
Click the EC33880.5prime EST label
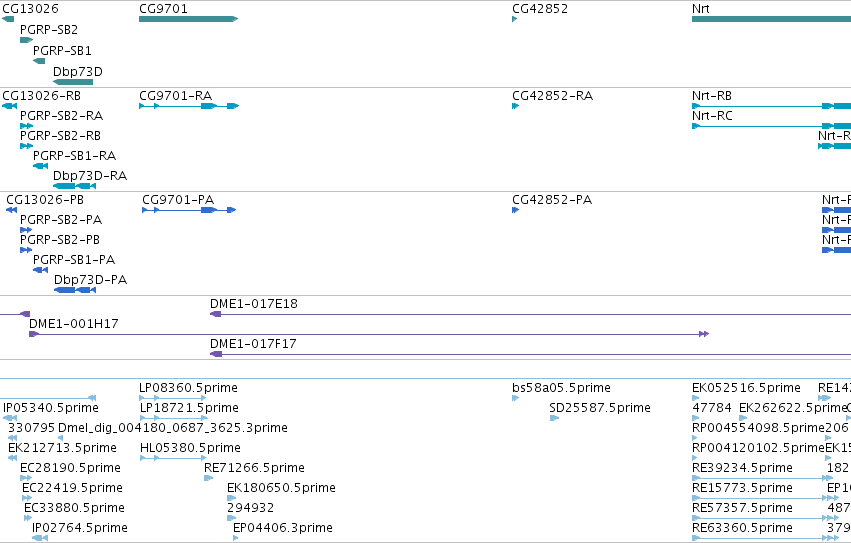[x=74, y=509]
